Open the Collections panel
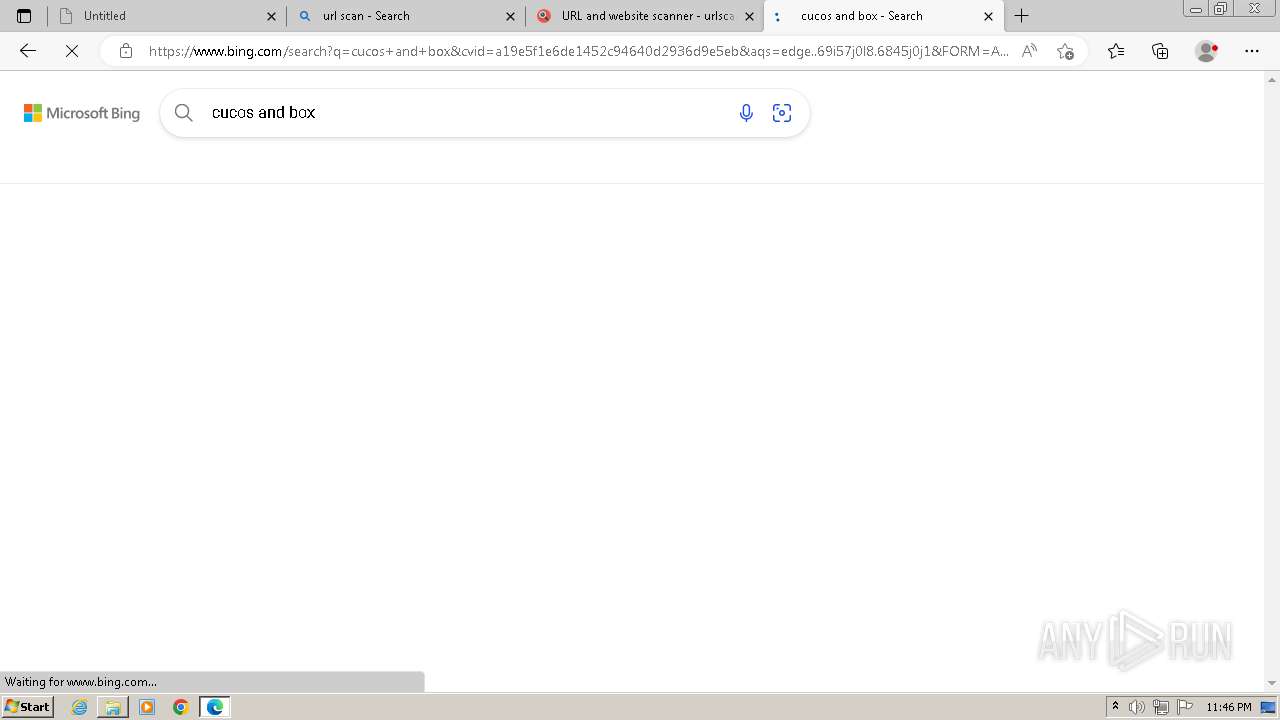1280x720 pixels. click(x=1160, y=51)
